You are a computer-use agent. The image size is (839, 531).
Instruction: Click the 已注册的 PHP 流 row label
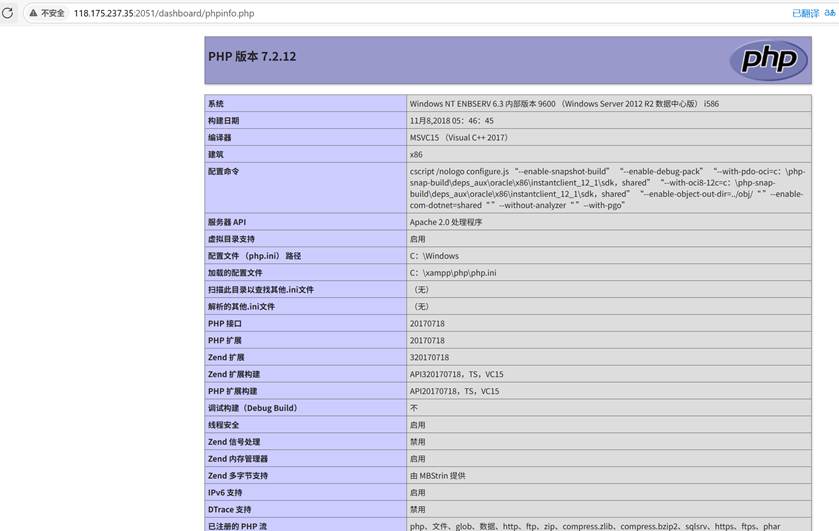pos(238,526)
